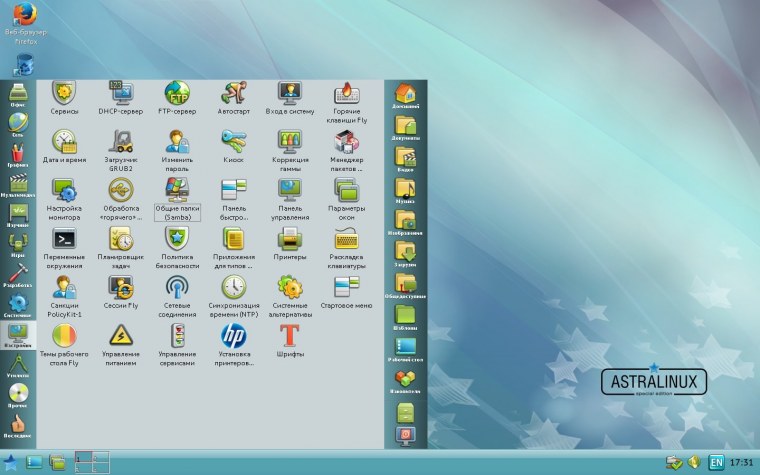Image resolution: width=760 pixels, height=475 pixels.
Task: Select the Системные menu category
Action: pos(18,305)
